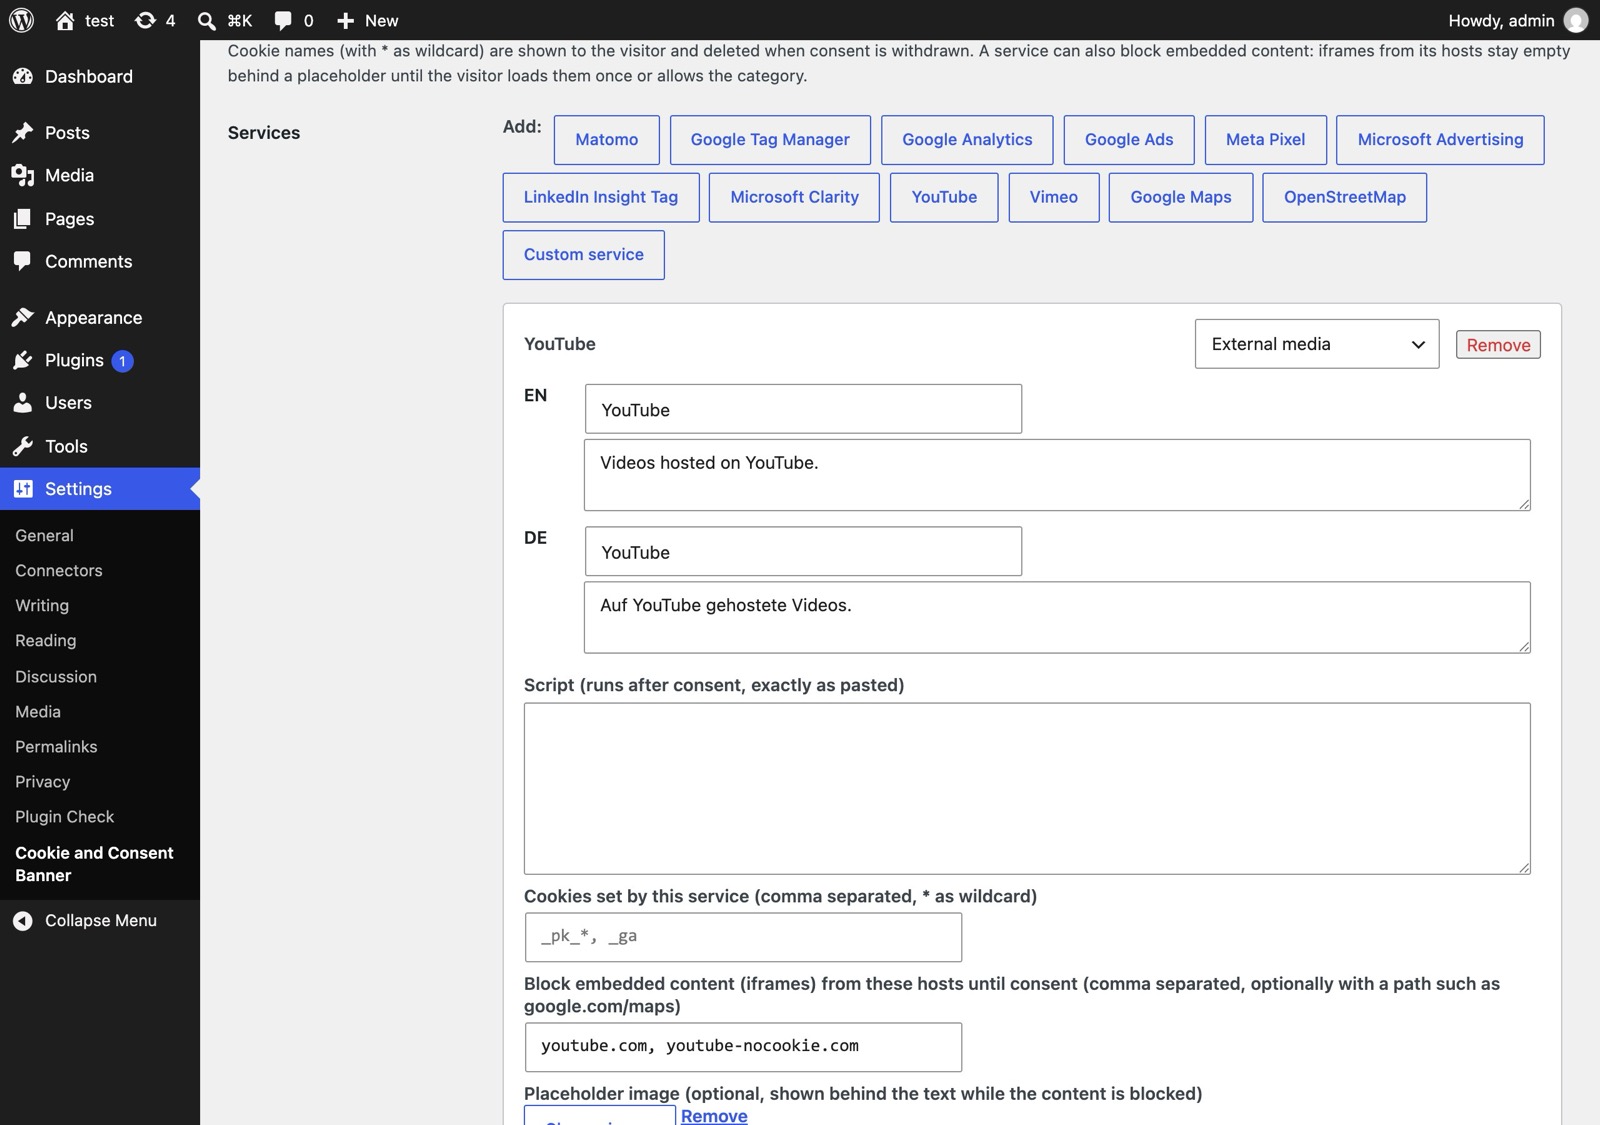
Task: Click the Settings sliders icon
Action: click(x=23, y=488)
